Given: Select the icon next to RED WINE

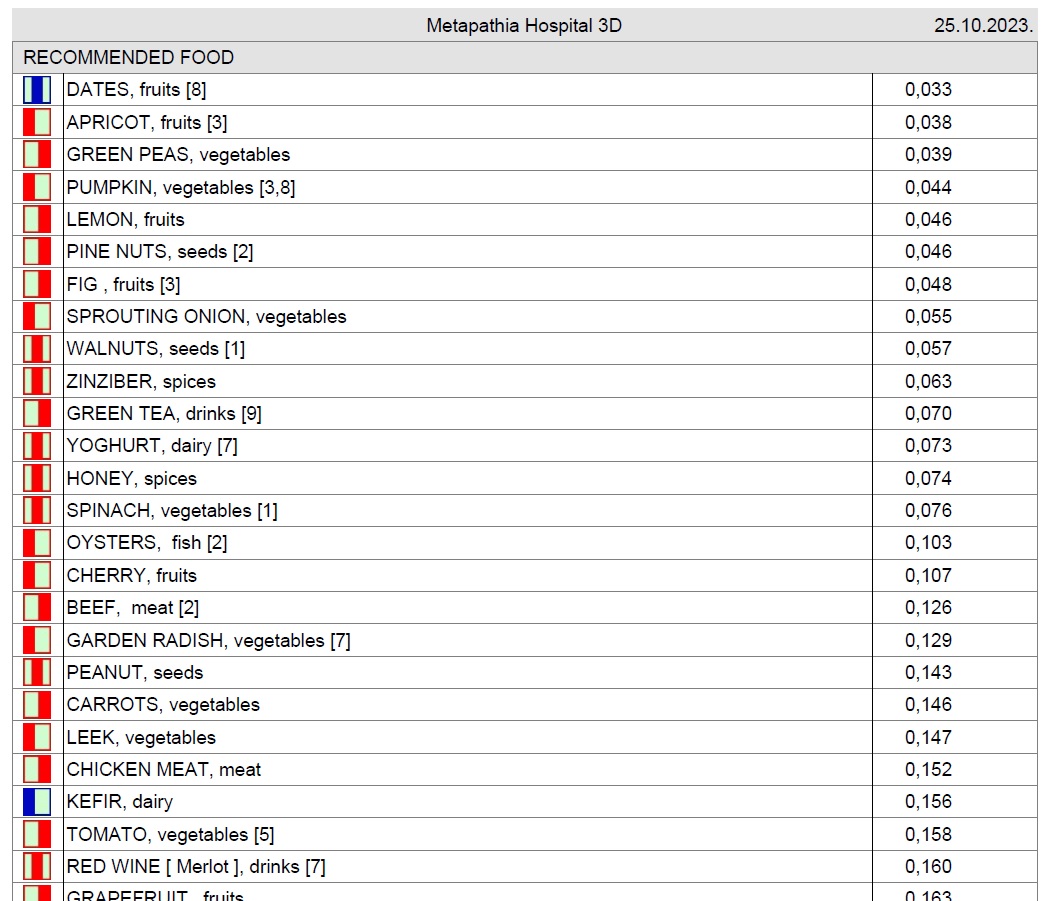Looking at the screenshot, I should (x=37, y=866).
